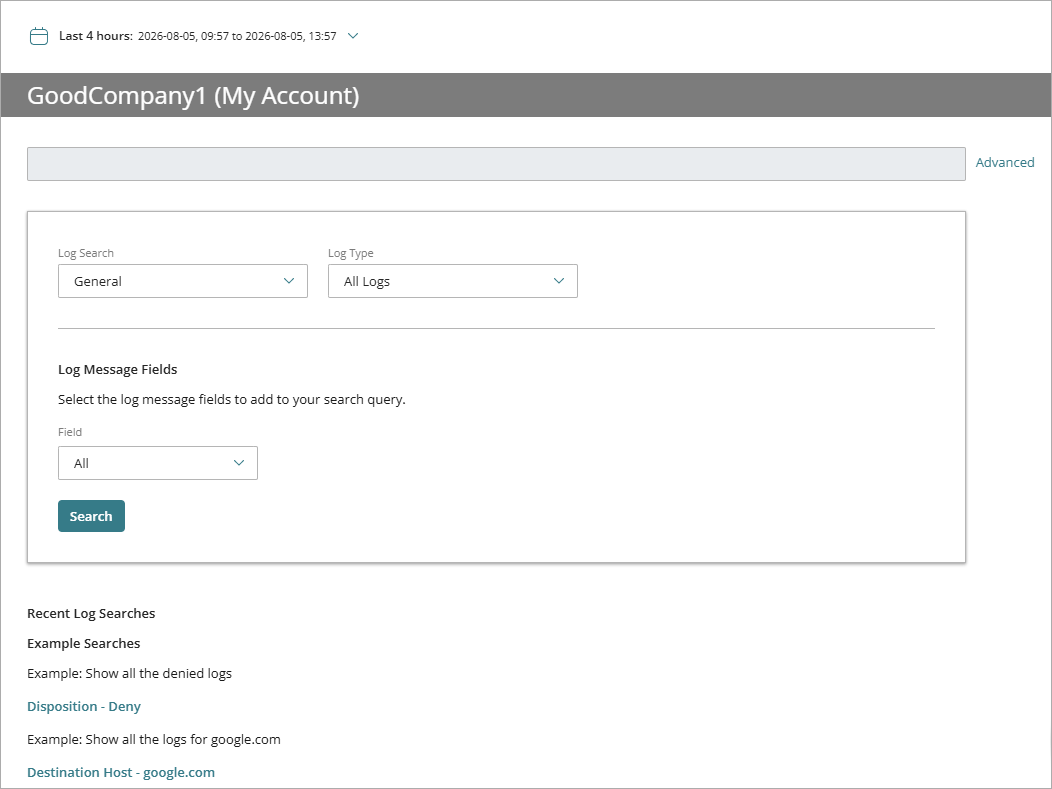Expand the date range chevron
Viewport: 1052px width, 789px height.
(x=353, y=36)
